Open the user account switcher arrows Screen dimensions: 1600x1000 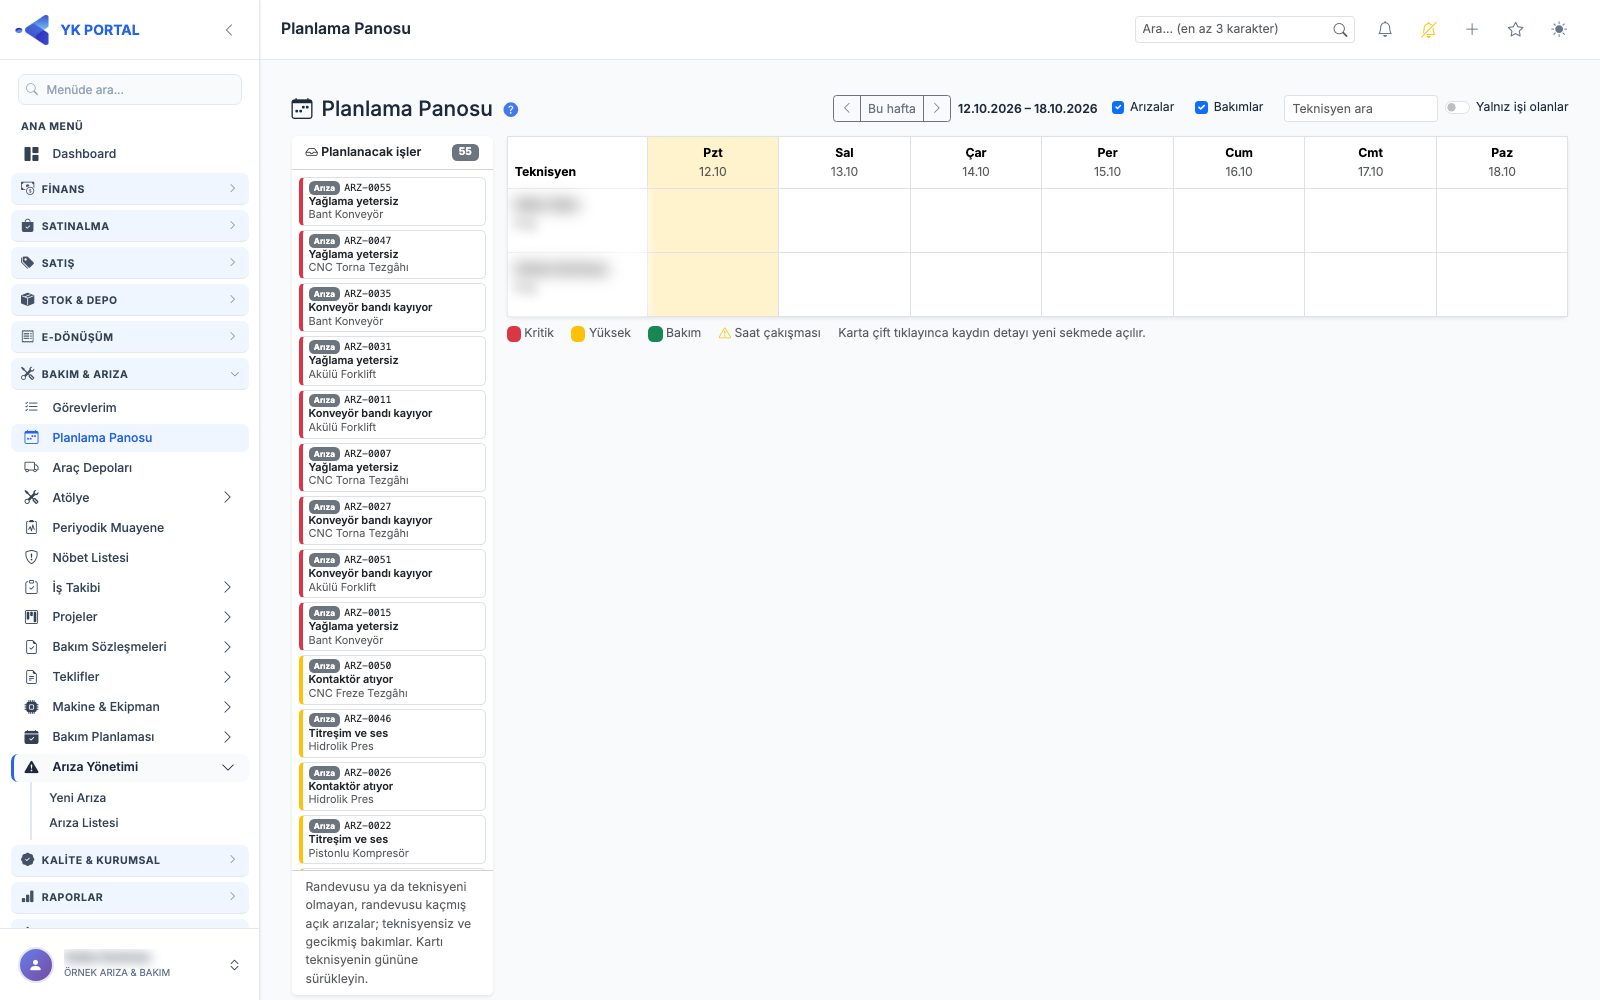tap(234, 965)
